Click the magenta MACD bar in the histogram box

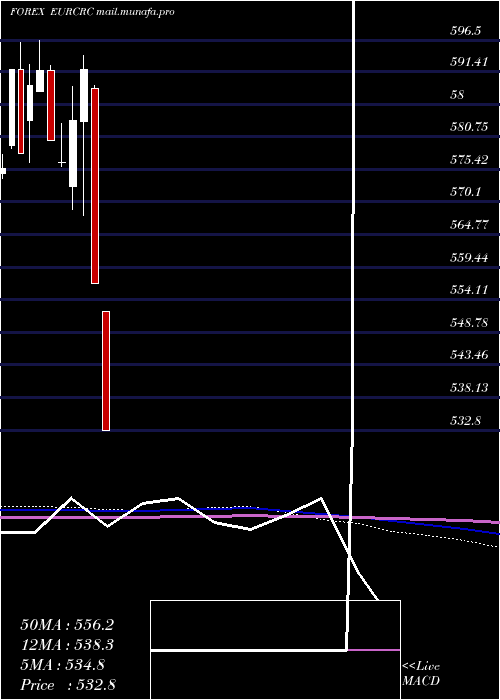pos(374,650)
